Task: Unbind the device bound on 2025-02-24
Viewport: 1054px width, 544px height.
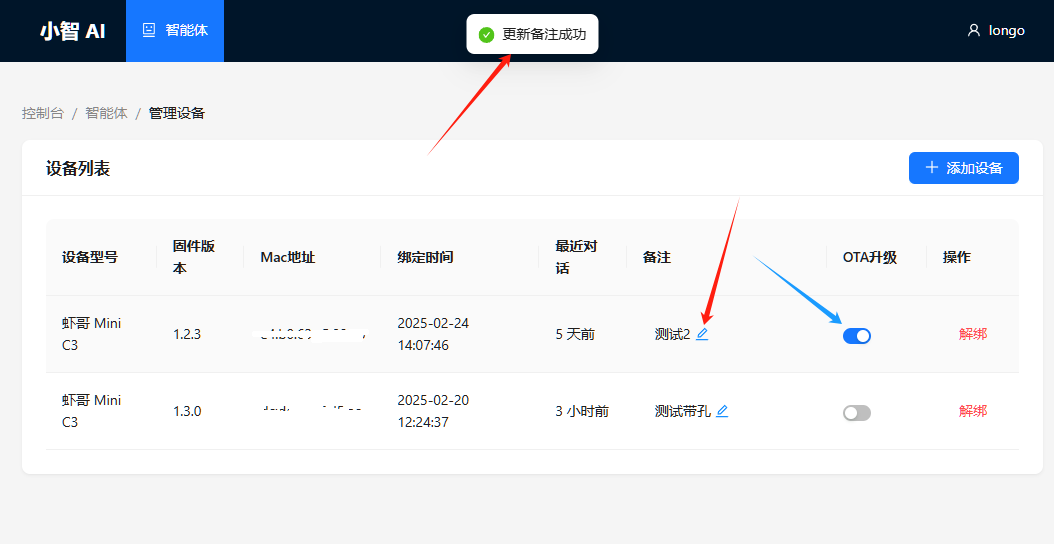Action: (972, 334)
